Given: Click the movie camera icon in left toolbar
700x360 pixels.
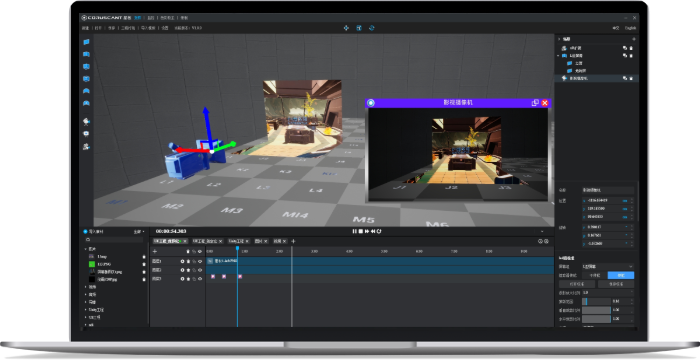Looking at the screenshot, I should pyautogui.click(x=86, y=121).
